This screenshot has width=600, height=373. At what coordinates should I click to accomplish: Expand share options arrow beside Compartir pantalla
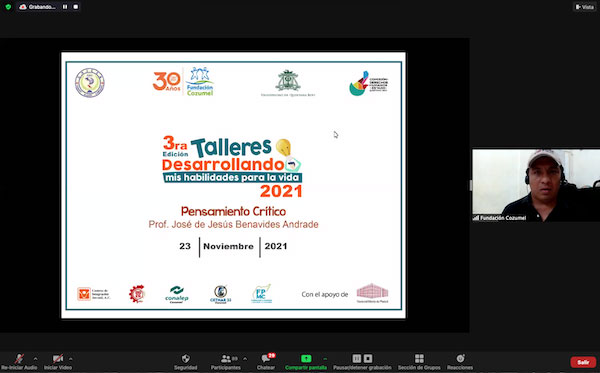point(325,359)
